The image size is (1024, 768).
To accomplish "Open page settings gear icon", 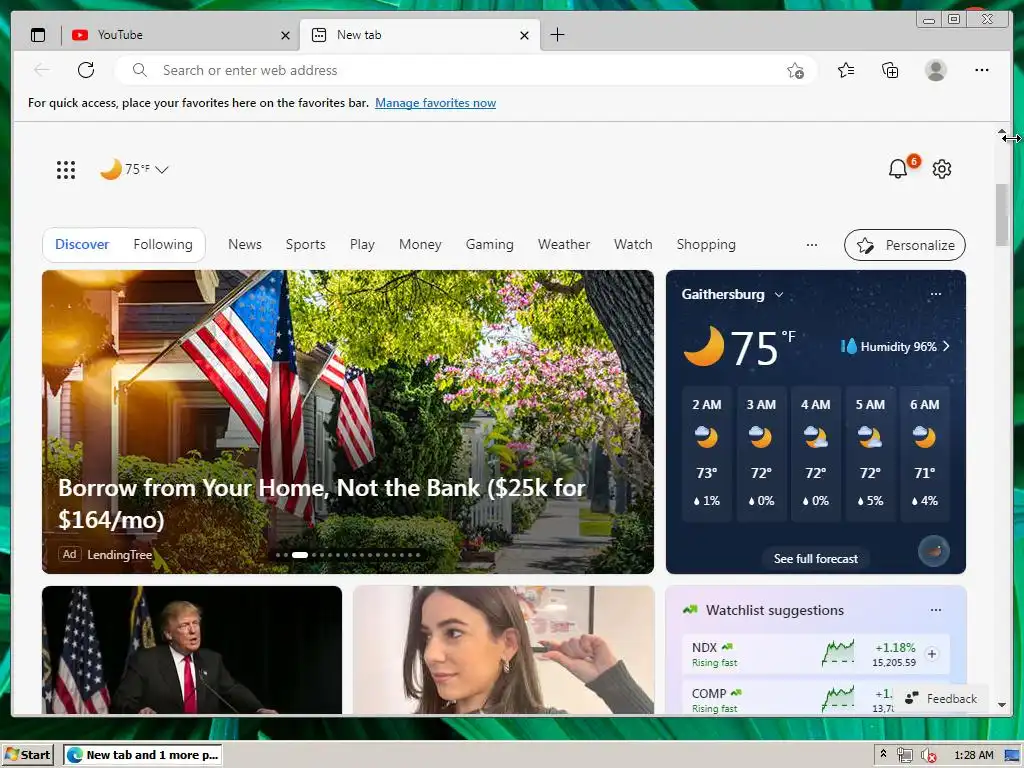I will 942,169.
